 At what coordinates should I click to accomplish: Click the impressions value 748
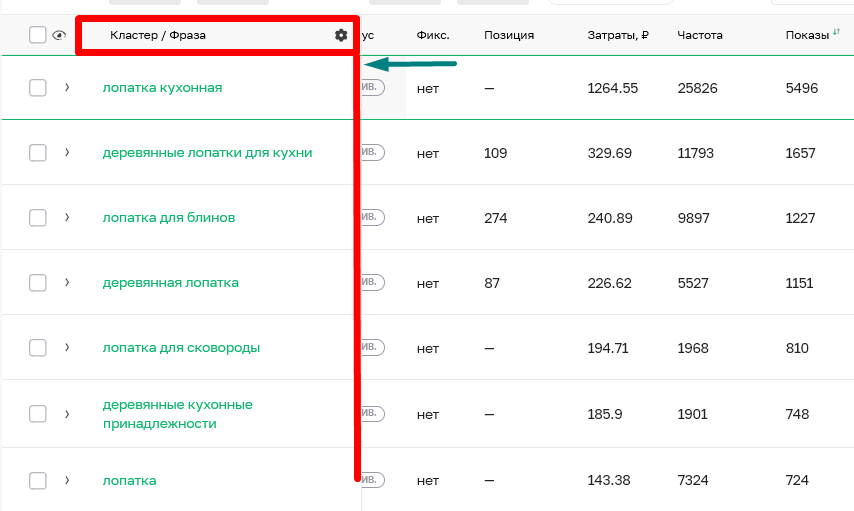point(797,414)
